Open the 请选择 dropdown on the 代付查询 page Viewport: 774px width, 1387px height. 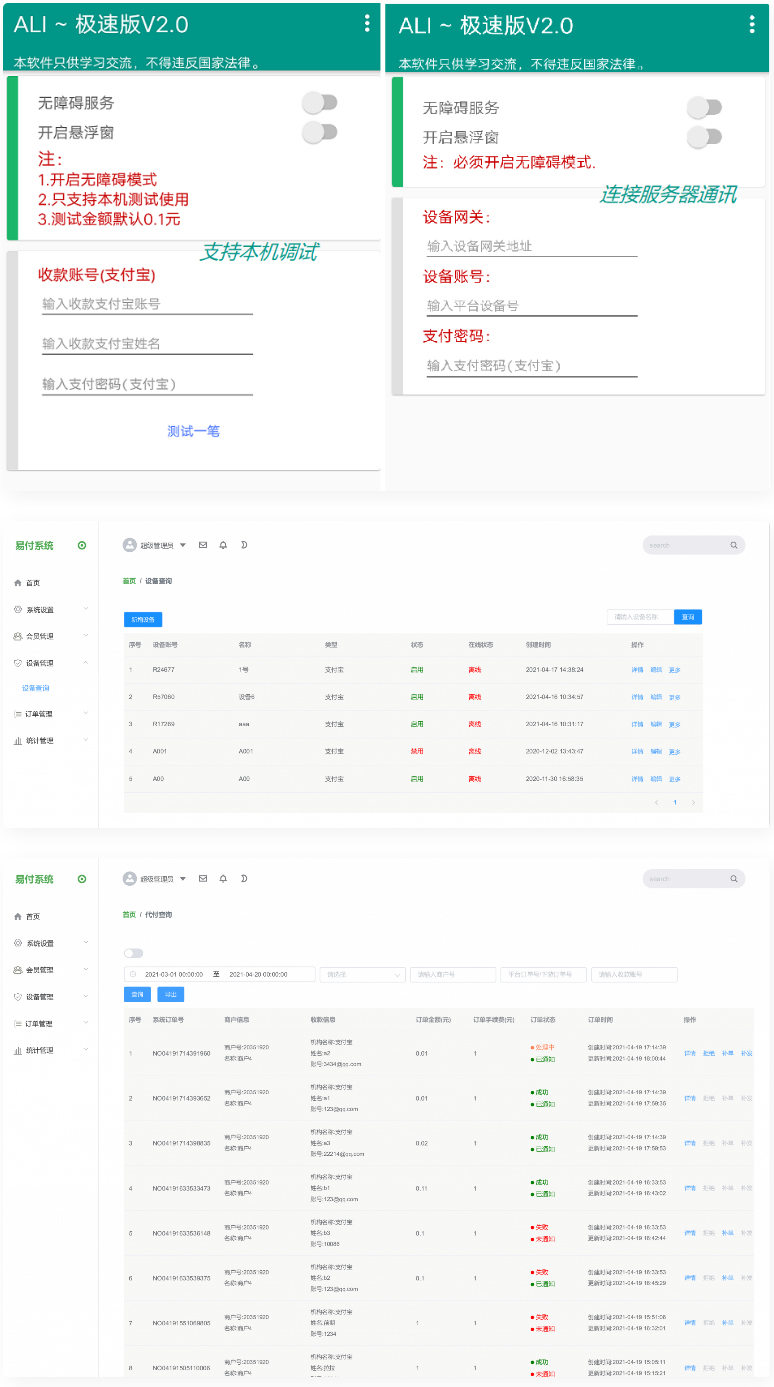pos(361,974)
